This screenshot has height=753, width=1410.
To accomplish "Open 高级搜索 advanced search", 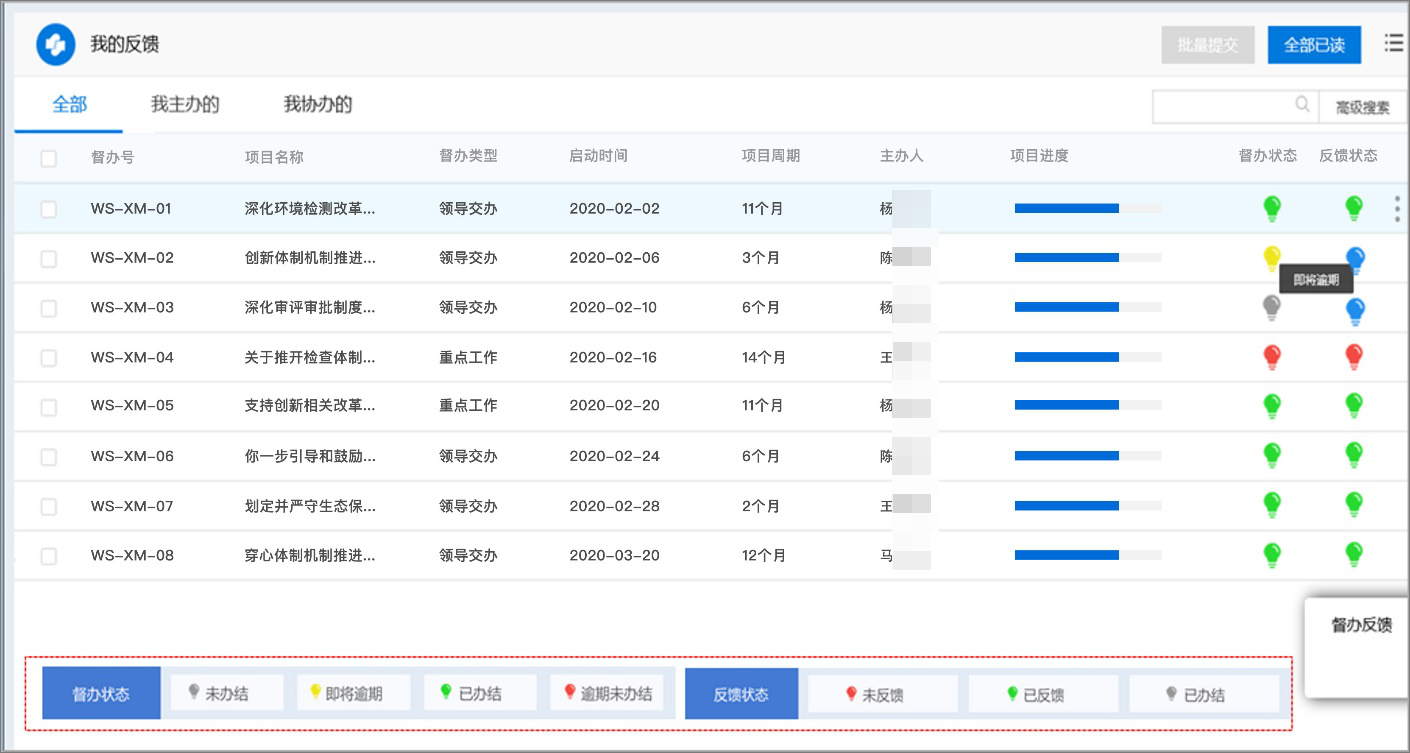I will [1363, 107].
